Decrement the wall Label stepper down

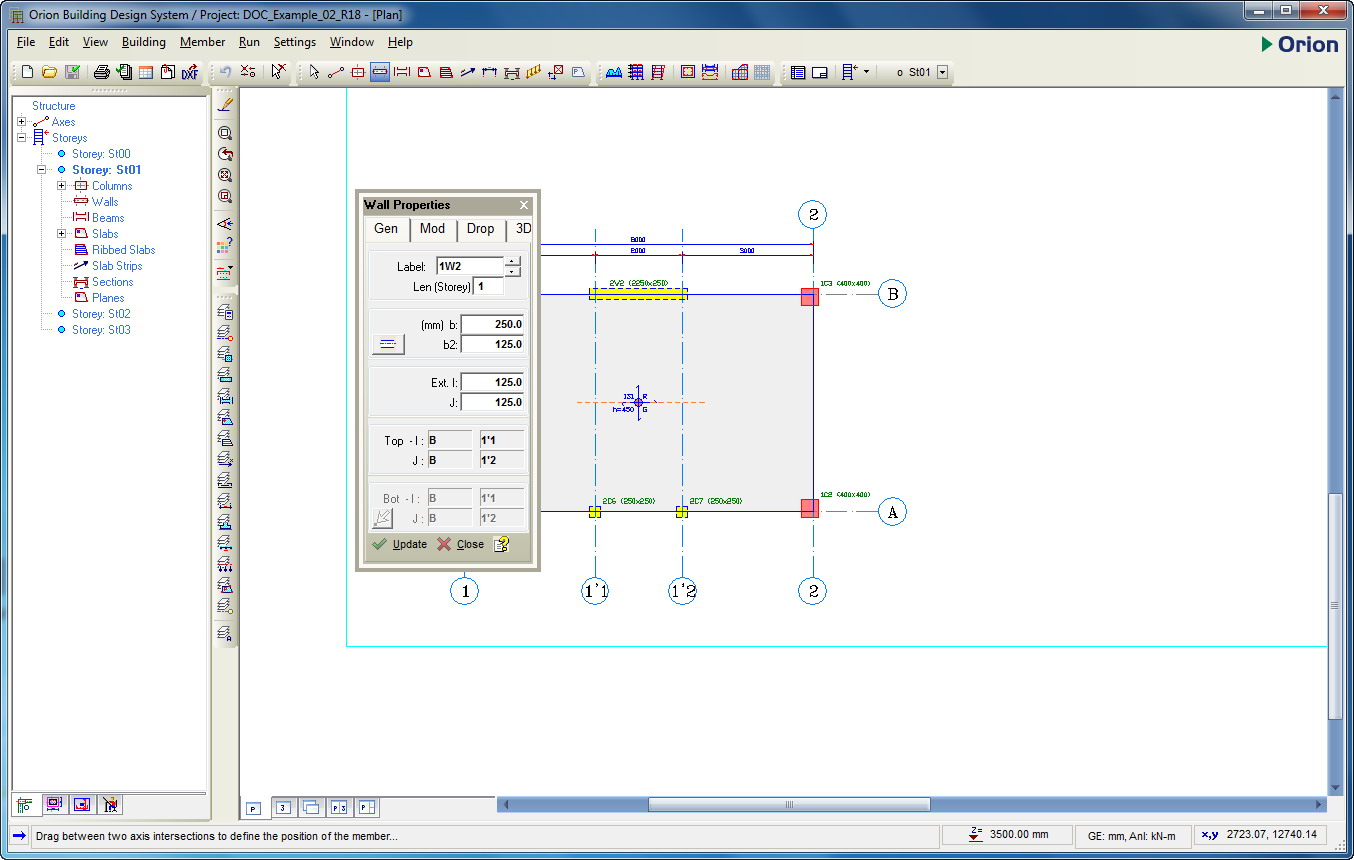(513, 271)
